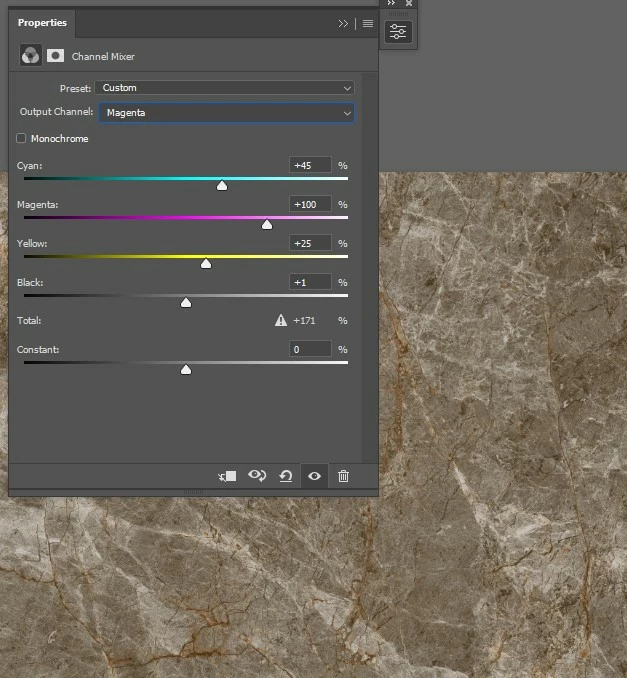Image resolution: width=627 pixels, height=678 pixels.
Task: Click the Constant value input field
Action: [x=310, y=349]
